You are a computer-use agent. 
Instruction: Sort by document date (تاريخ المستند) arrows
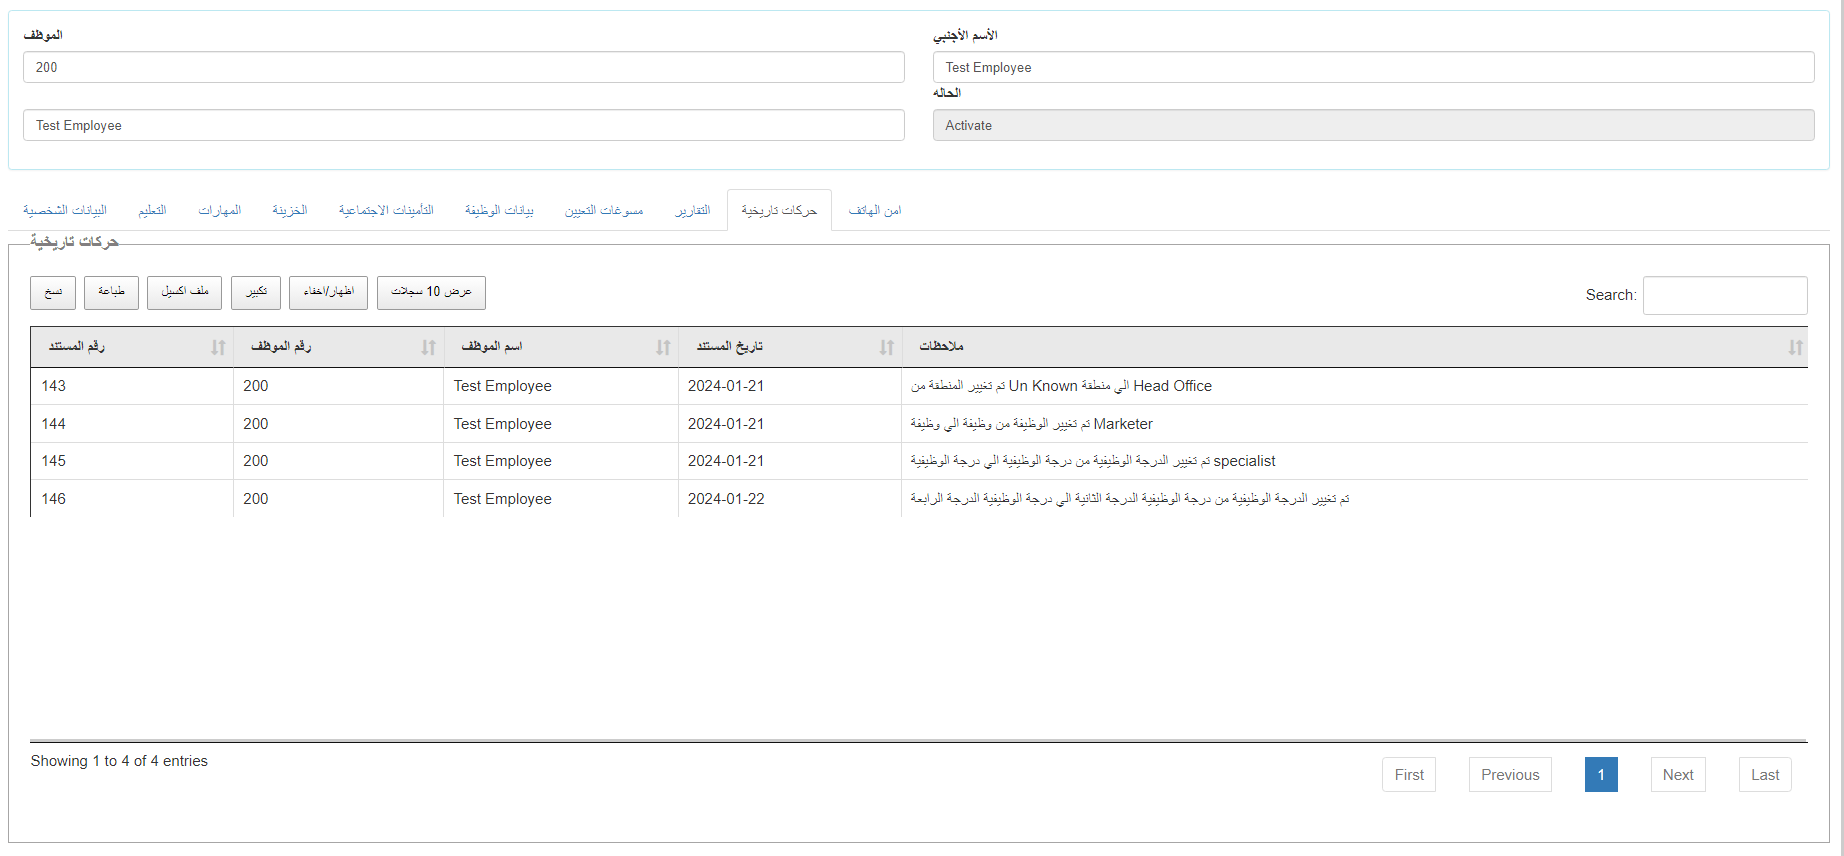tap(886, 347)
